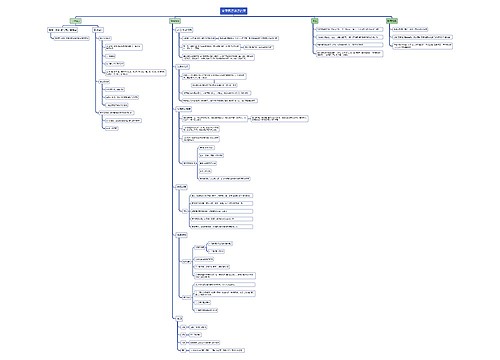
Task: Click the node with five stacked children in the central branch
Action: [184, 211]
